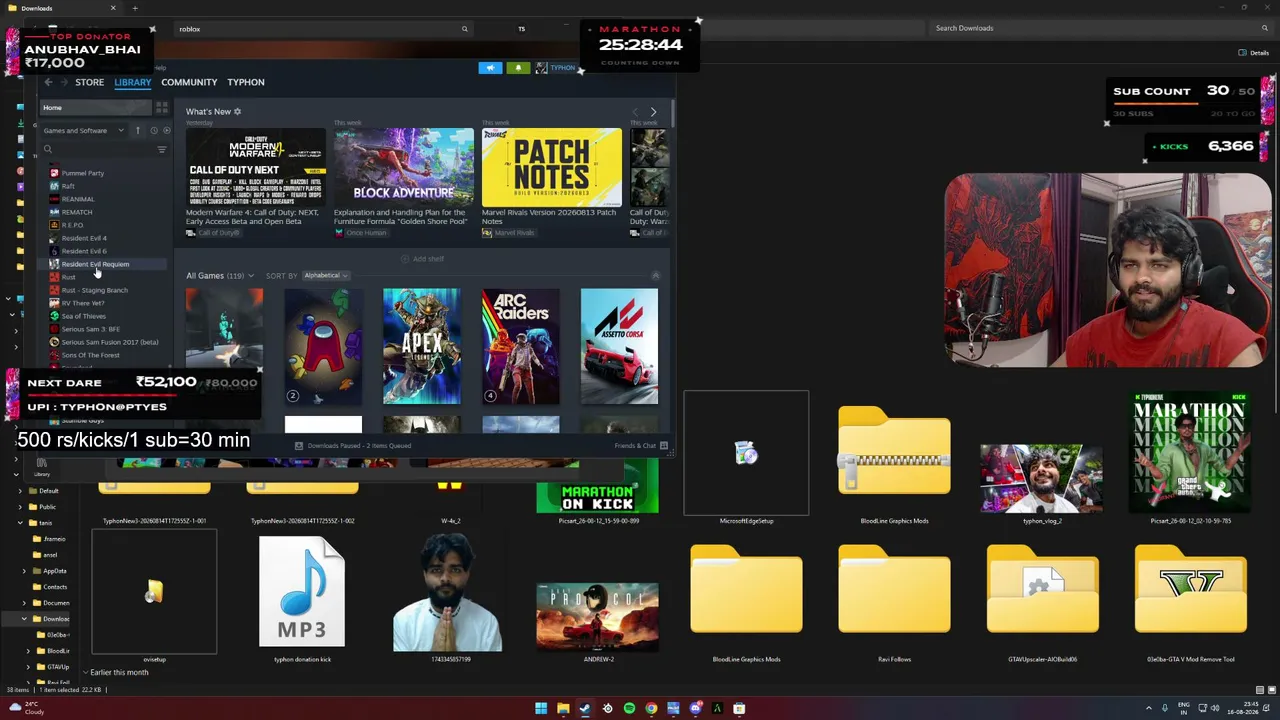
Task: Open Steam library advanced filter options
Action: (x=161, y=150)
